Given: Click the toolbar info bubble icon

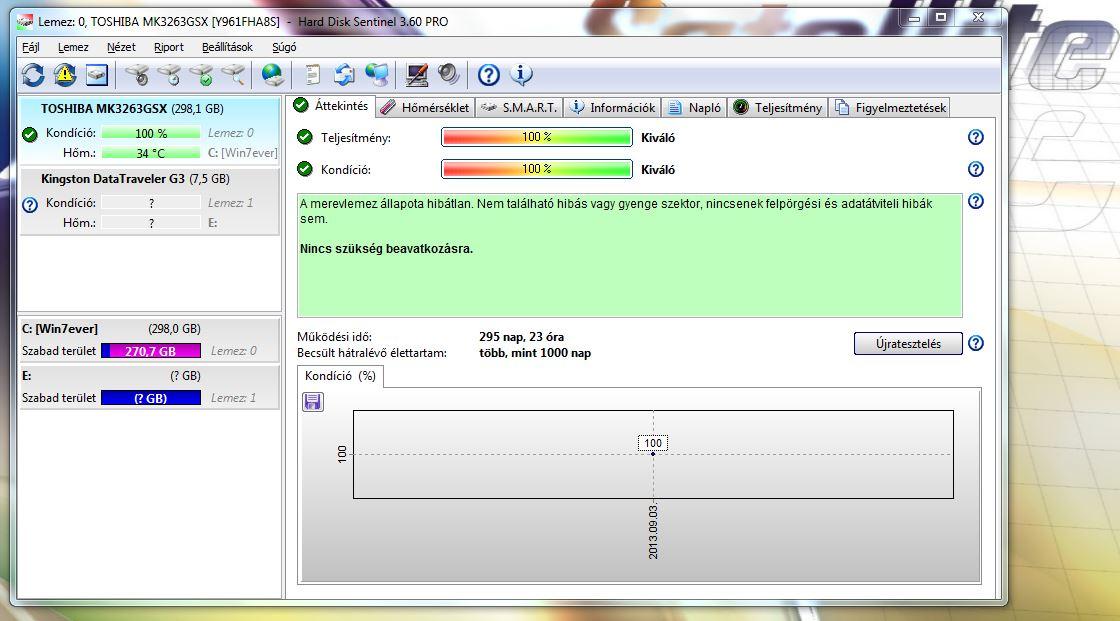Looking at the screenshot, I should 521,74.
